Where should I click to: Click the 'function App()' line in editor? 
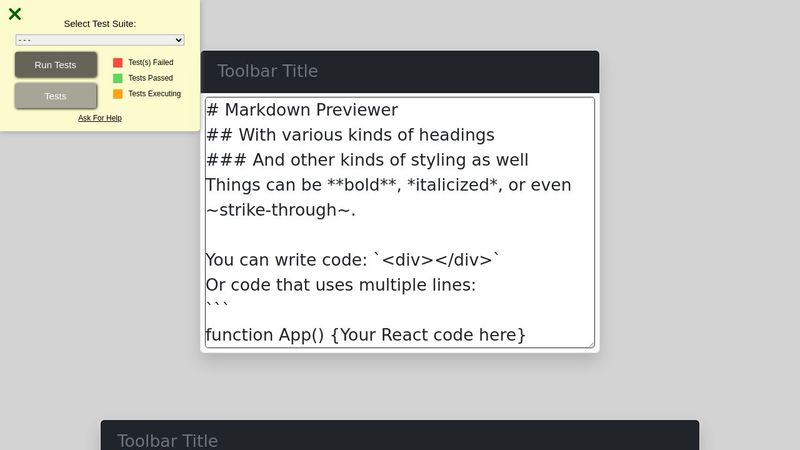365,335
